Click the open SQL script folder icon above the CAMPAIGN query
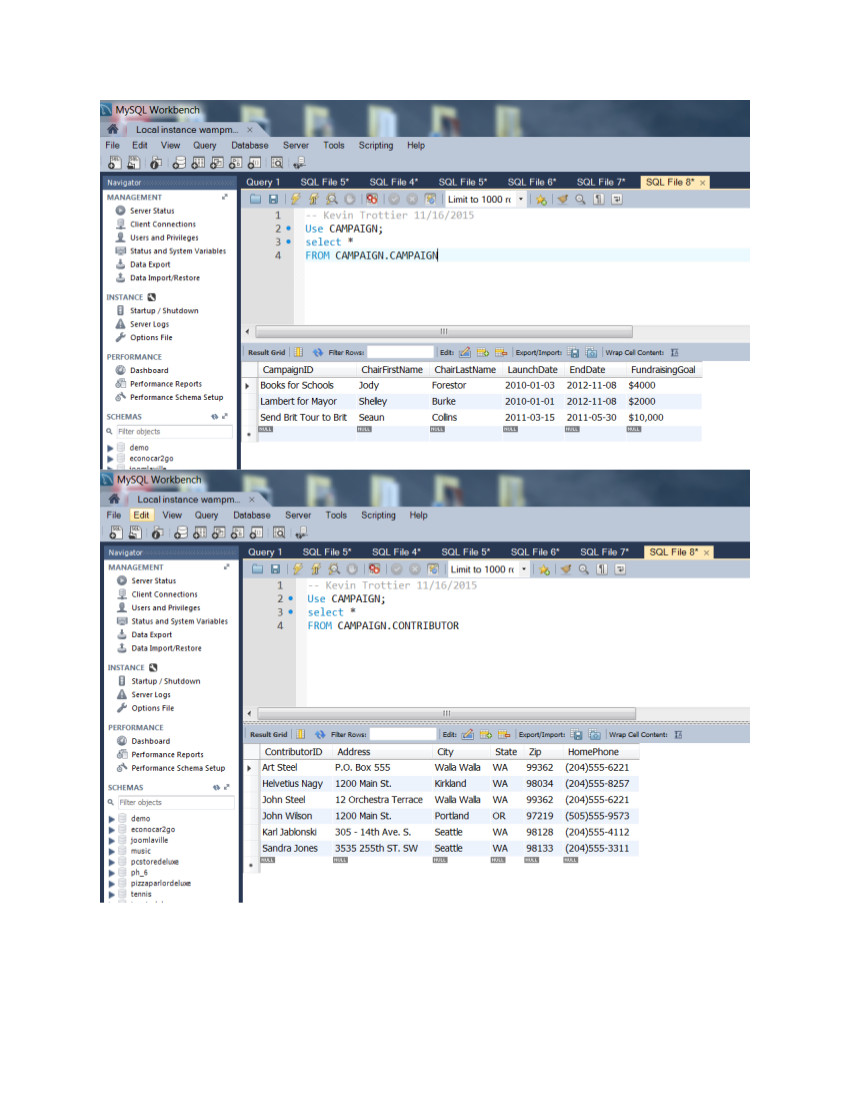 click(x=257, y=199)
